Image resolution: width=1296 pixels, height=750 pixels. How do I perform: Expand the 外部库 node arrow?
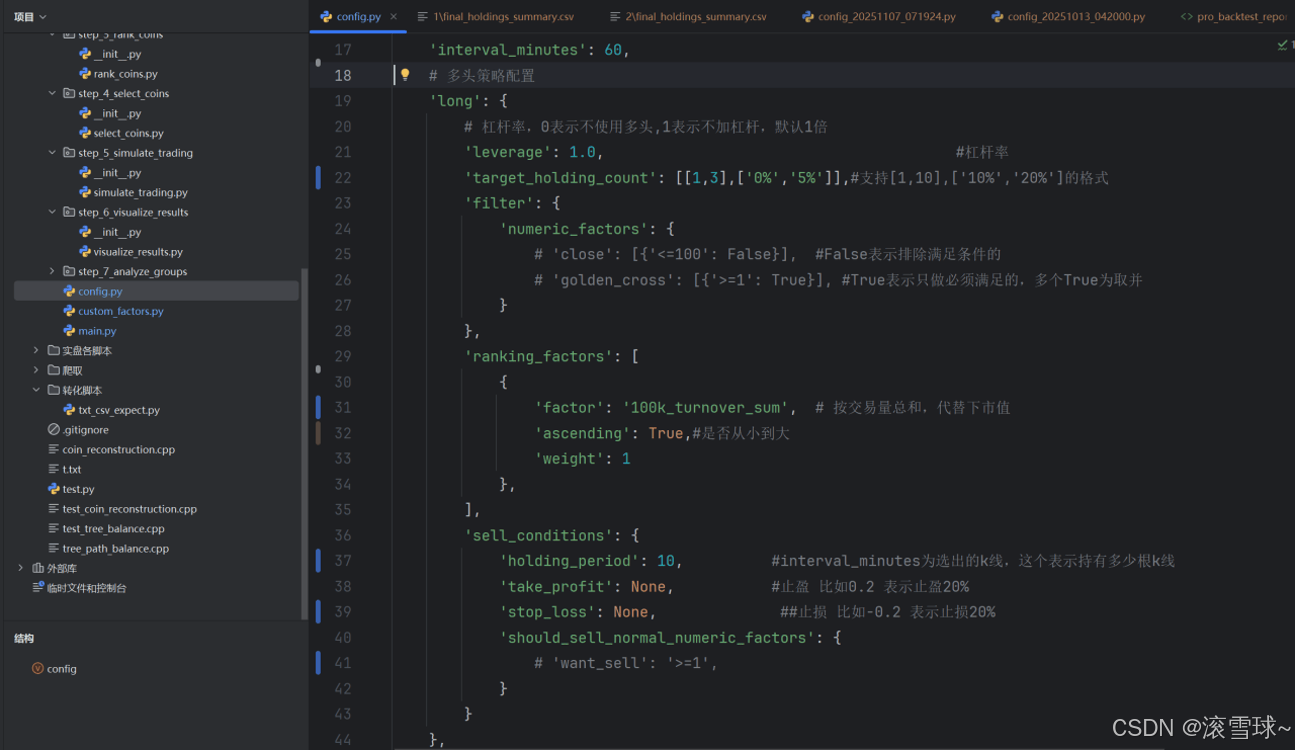[21, 568]
